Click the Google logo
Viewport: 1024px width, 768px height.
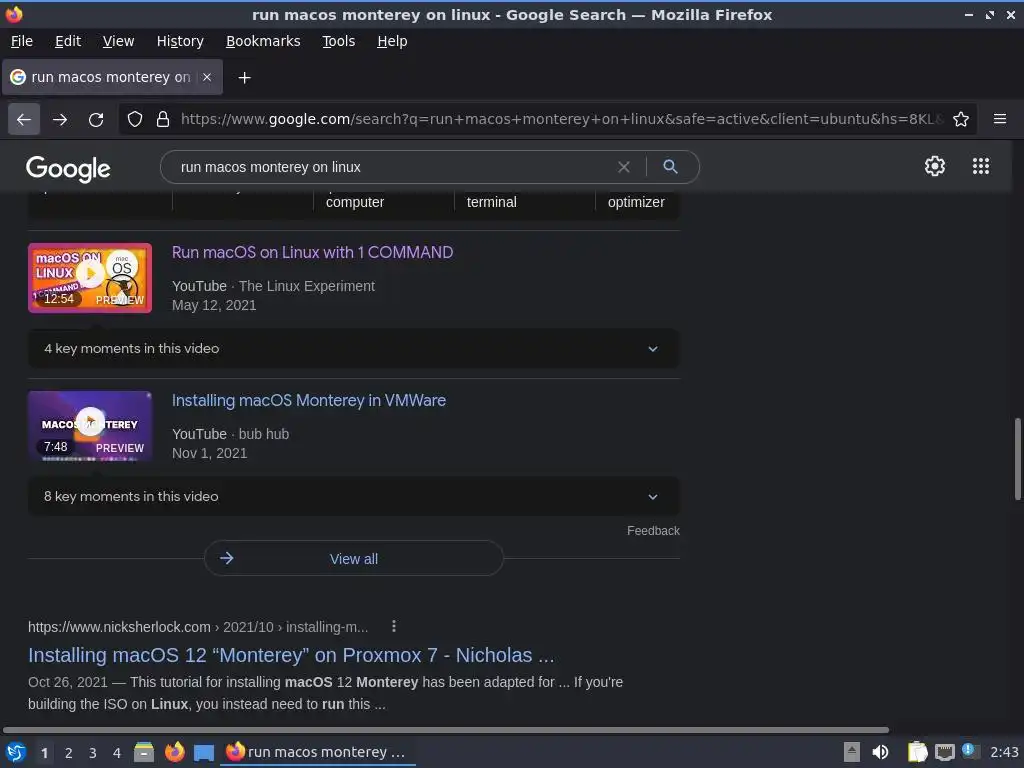[68, 168]
